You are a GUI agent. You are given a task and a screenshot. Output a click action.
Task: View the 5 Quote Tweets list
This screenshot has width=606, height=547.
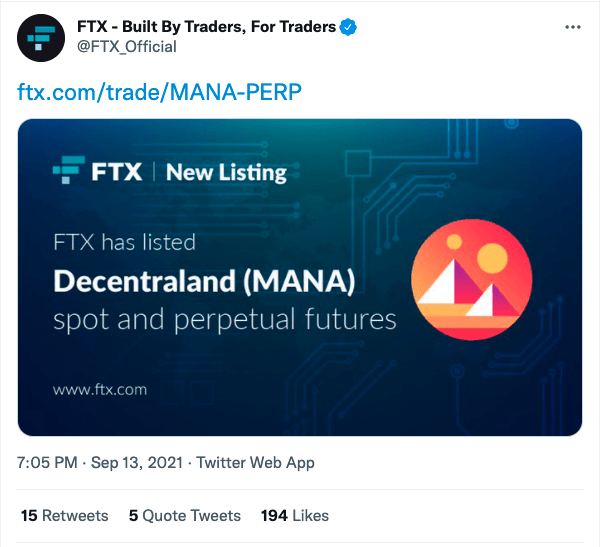click(185, 516)
